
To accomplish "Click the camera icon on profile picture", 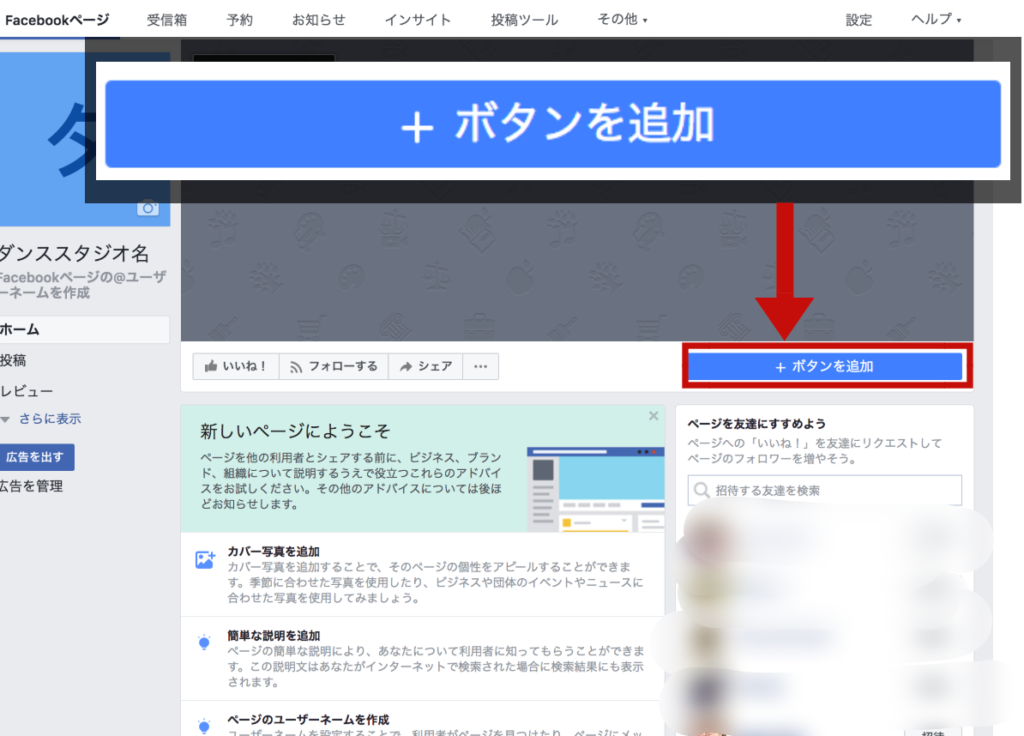I will (x=148, y=208).
